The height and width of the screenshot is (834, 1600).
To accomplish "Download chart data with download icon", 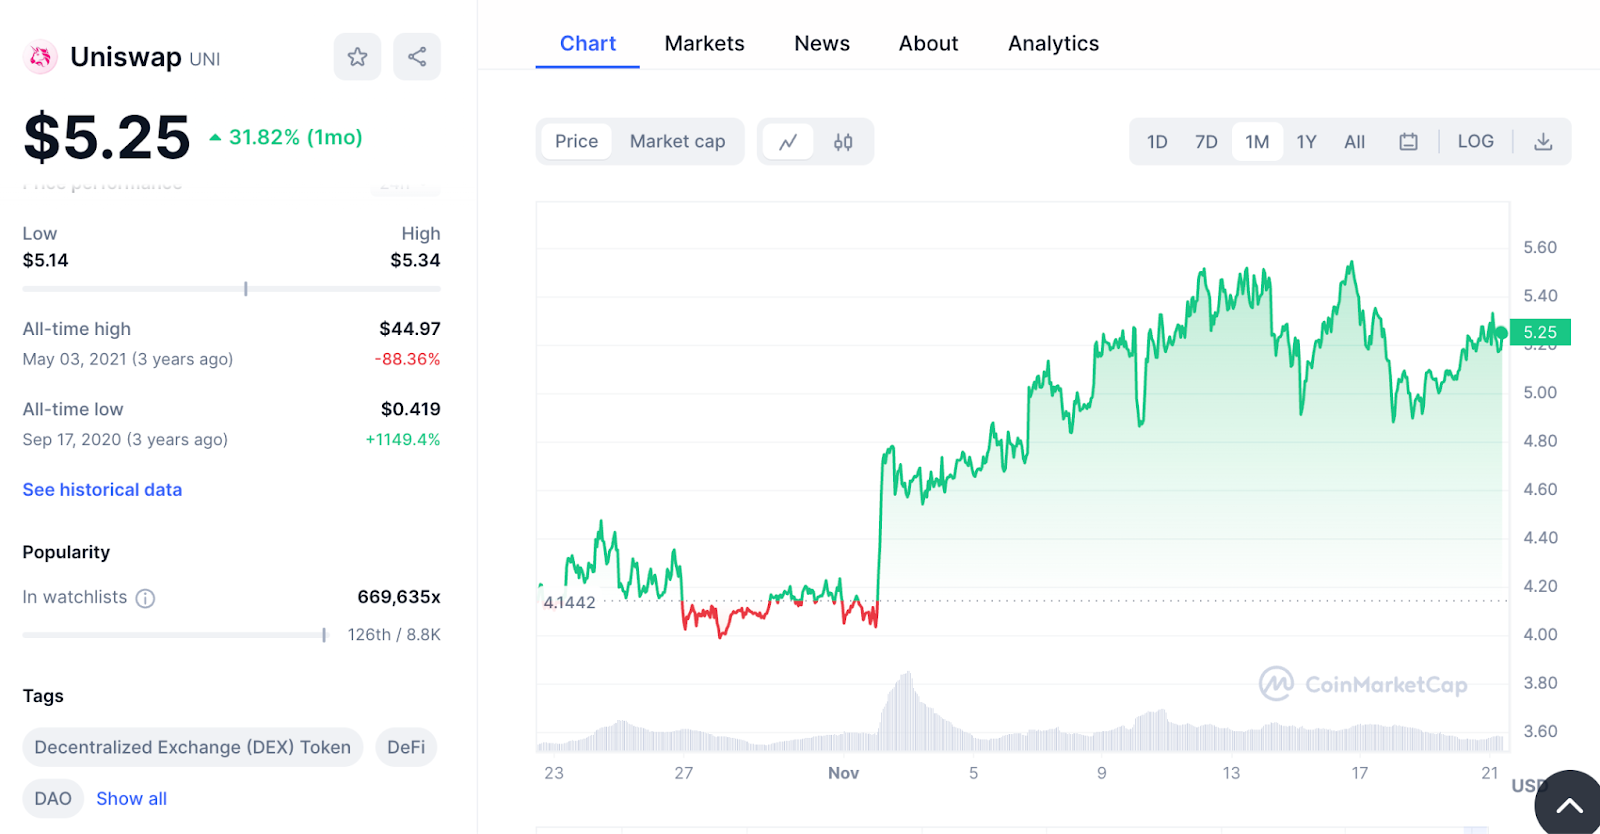I will pyautogui.click(x=1543, y=142).
